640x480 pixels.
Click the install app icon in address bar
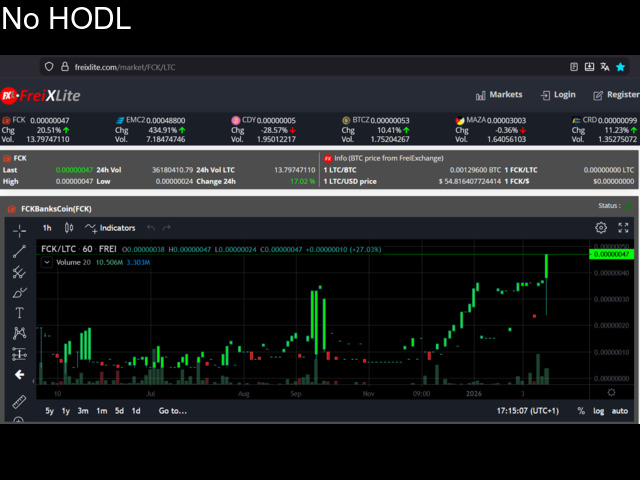point(589,67)
